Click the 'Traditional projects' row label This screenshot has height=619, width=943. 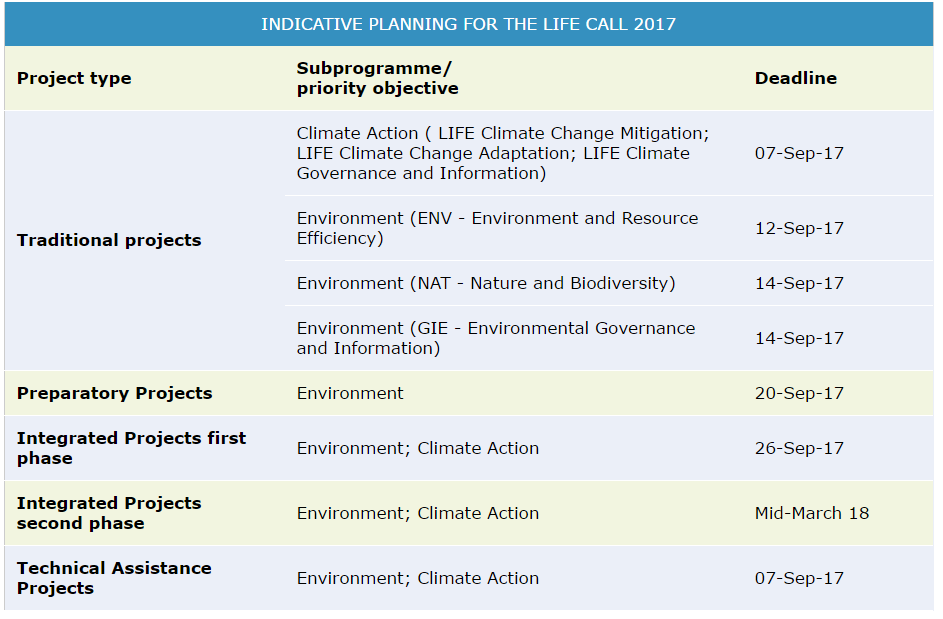109,240
